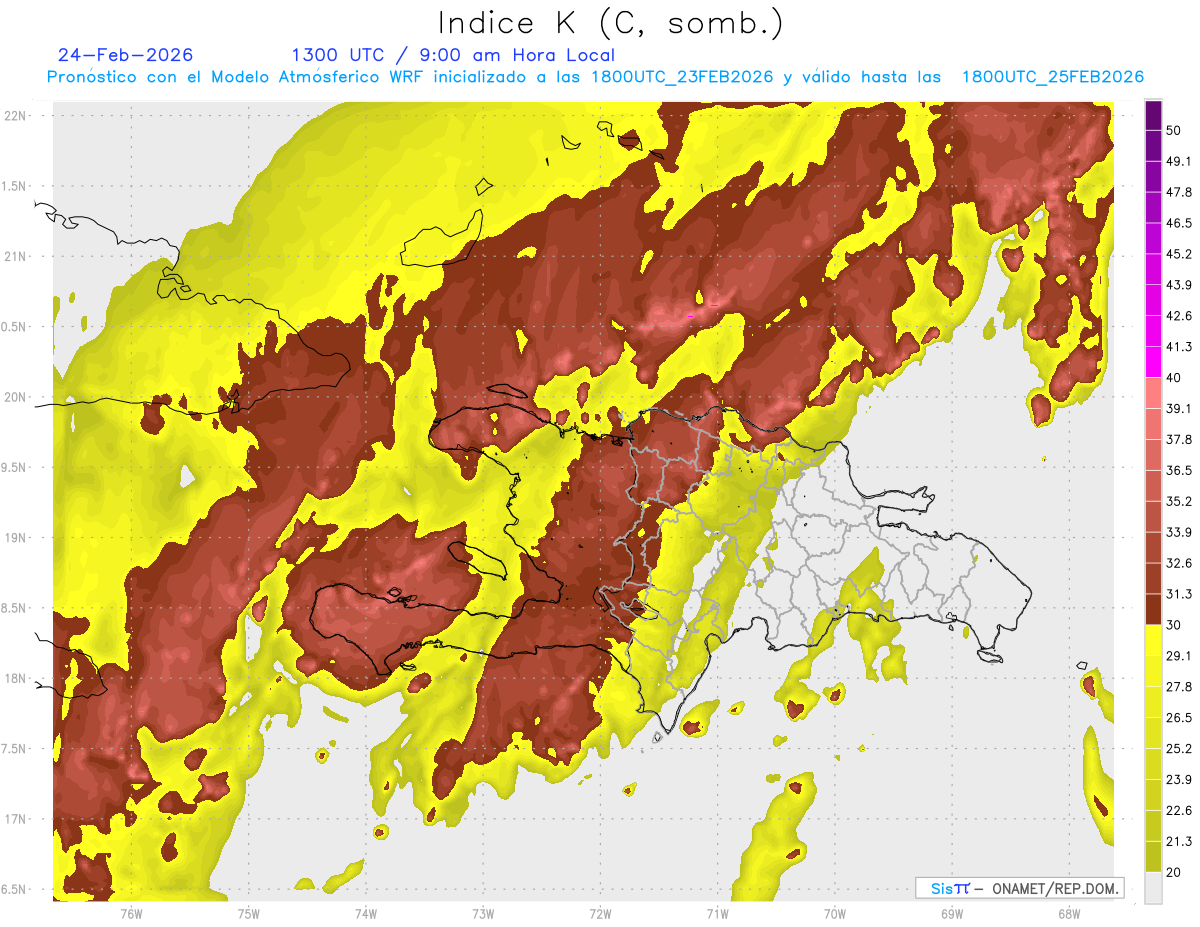
Task: Click the "37.8" colorbar value
Action: click(1179, 439)
